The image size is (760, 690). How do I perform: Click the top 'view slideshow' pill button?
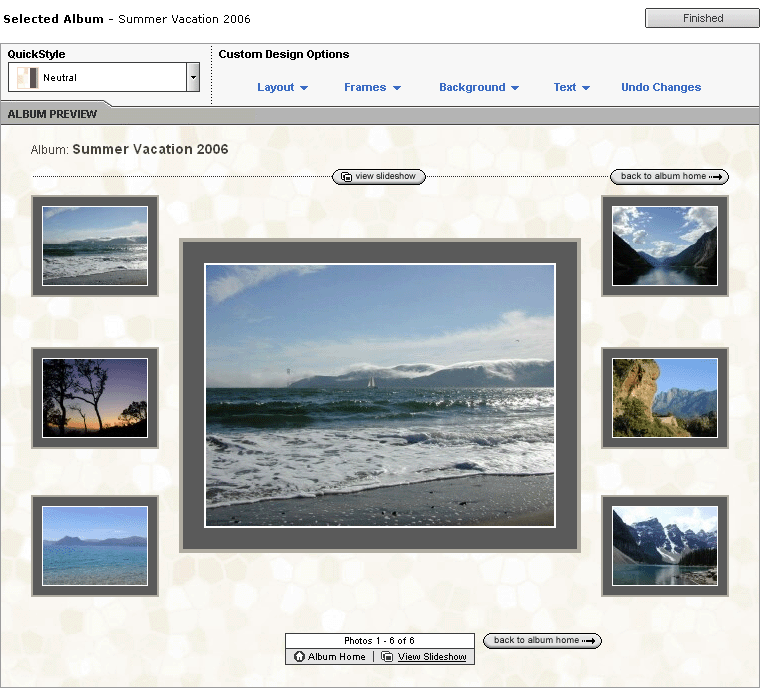[379, 176]
